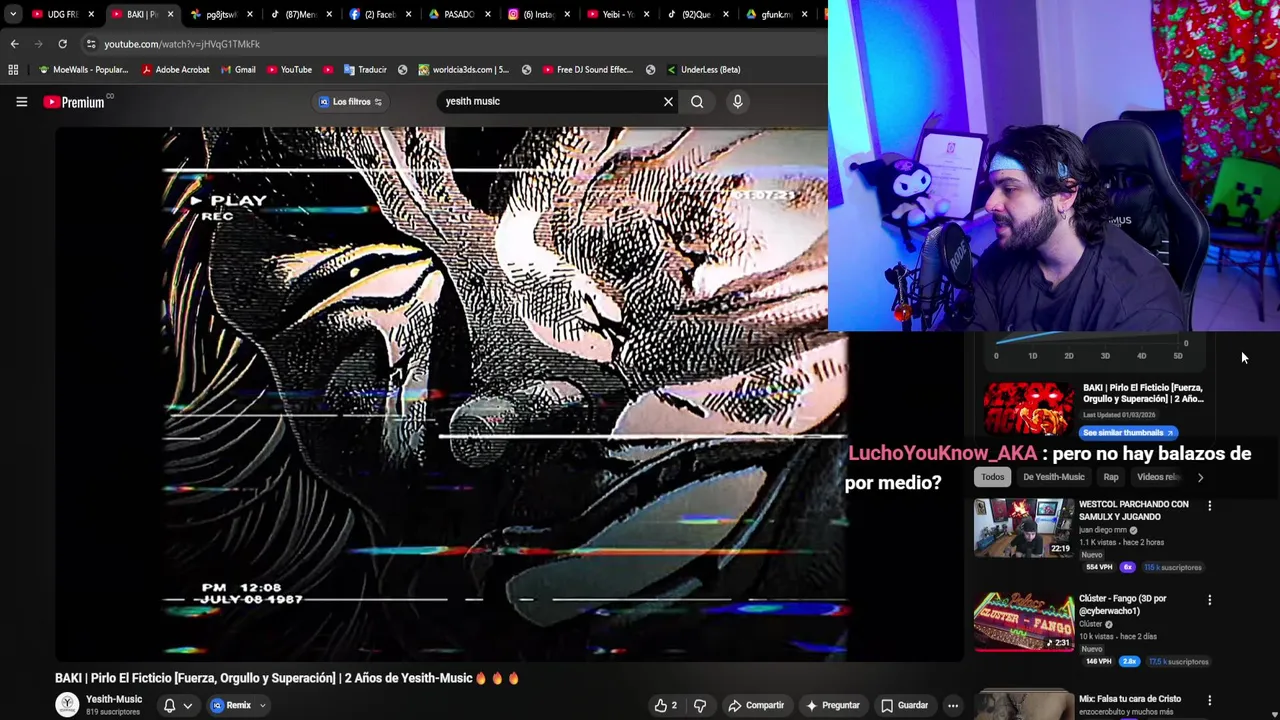Toggle the notification bell for Yesith-Music

click(169, 705)
